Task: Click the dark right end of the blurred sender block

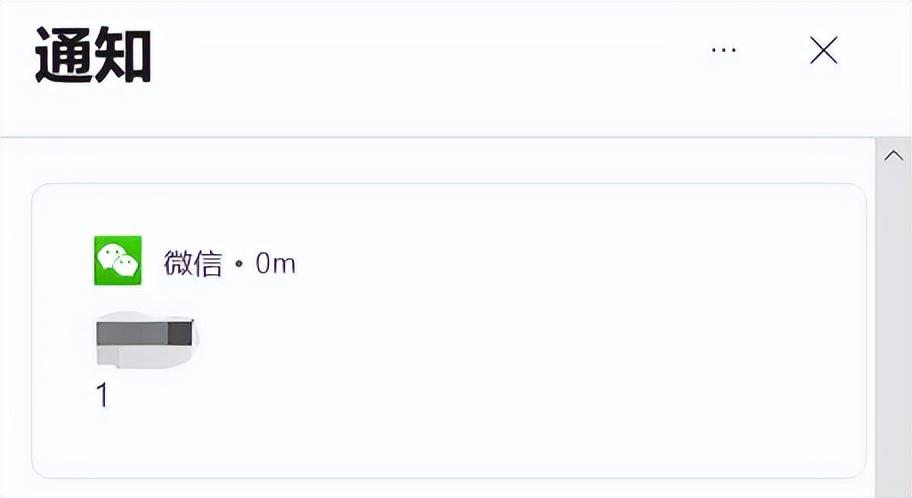Action: pos(180,332)
